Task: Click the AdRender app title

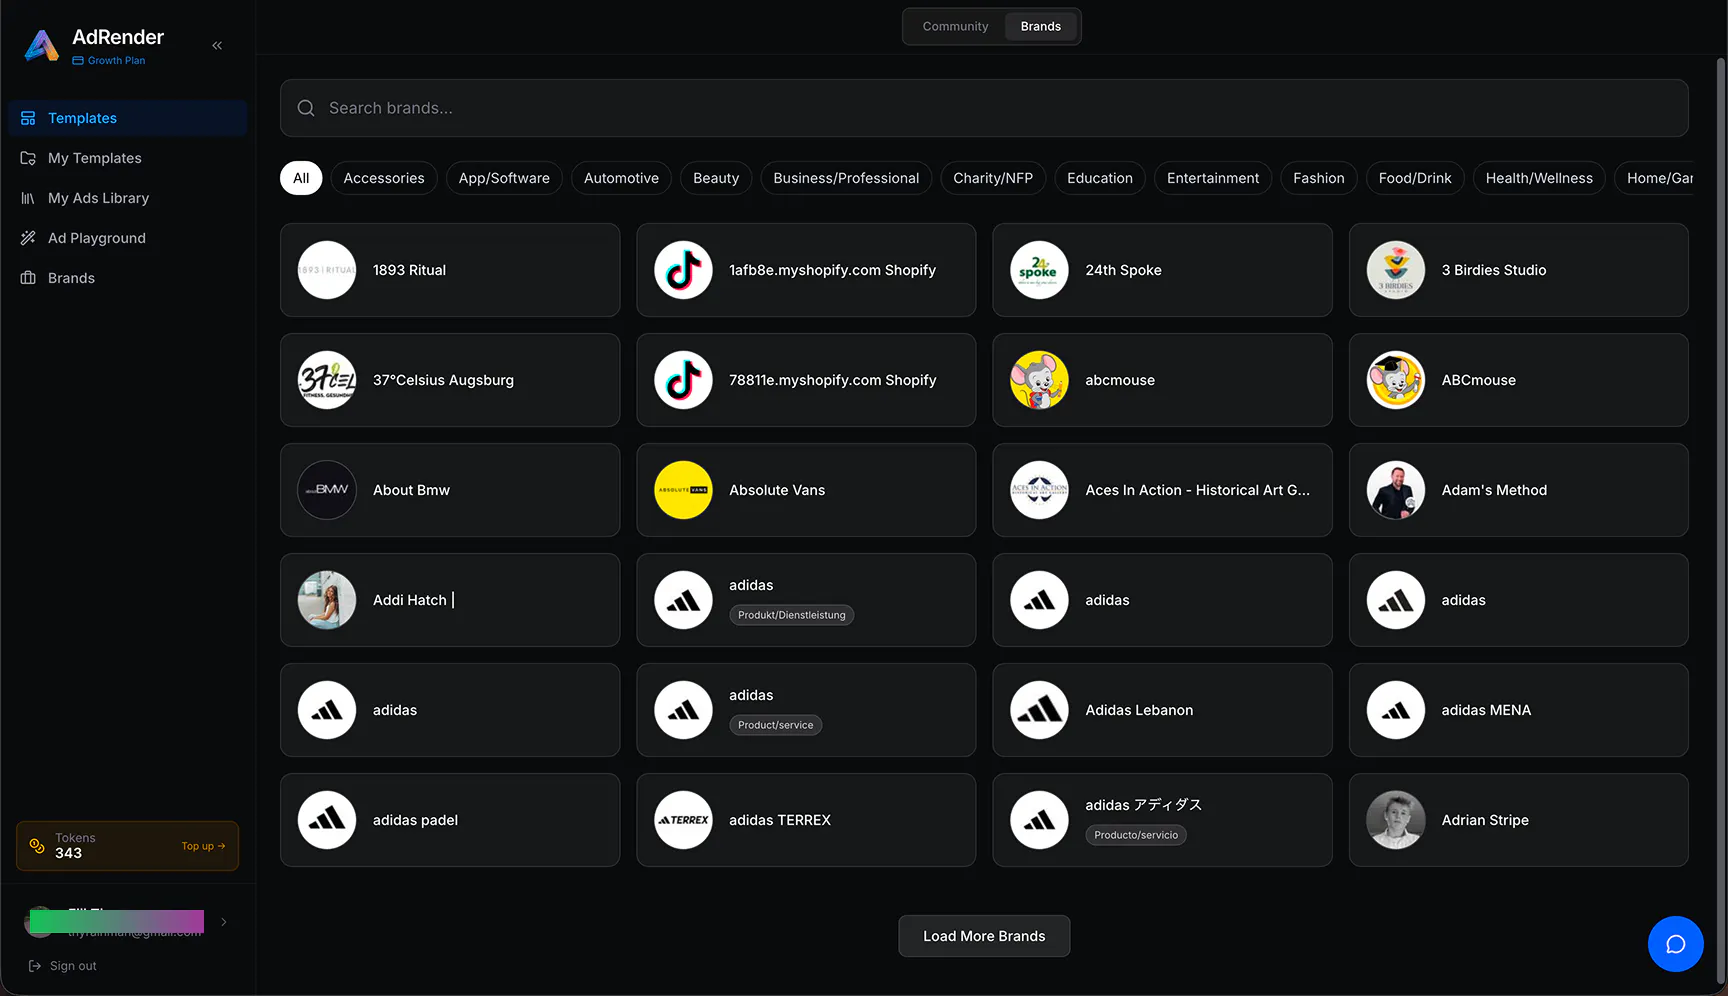Action: [x=118, y=37]
